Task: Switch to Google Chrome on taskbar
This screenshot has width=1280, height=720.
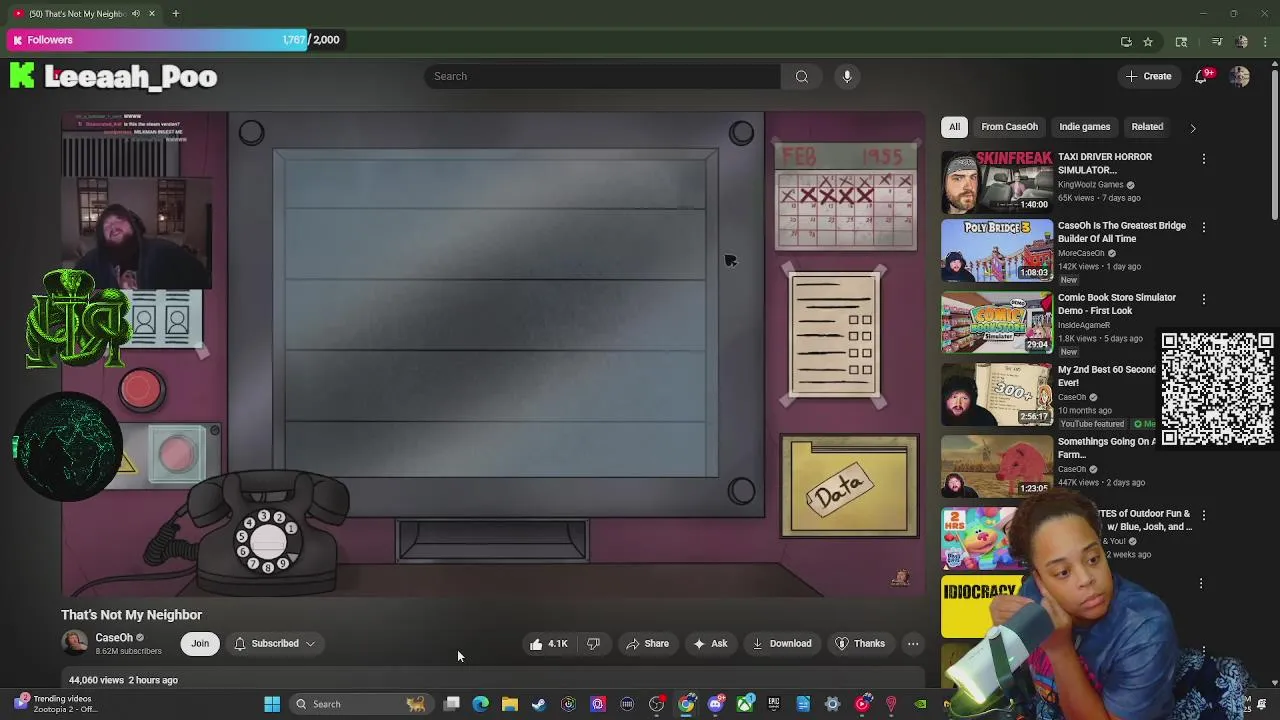Action: 686,704
